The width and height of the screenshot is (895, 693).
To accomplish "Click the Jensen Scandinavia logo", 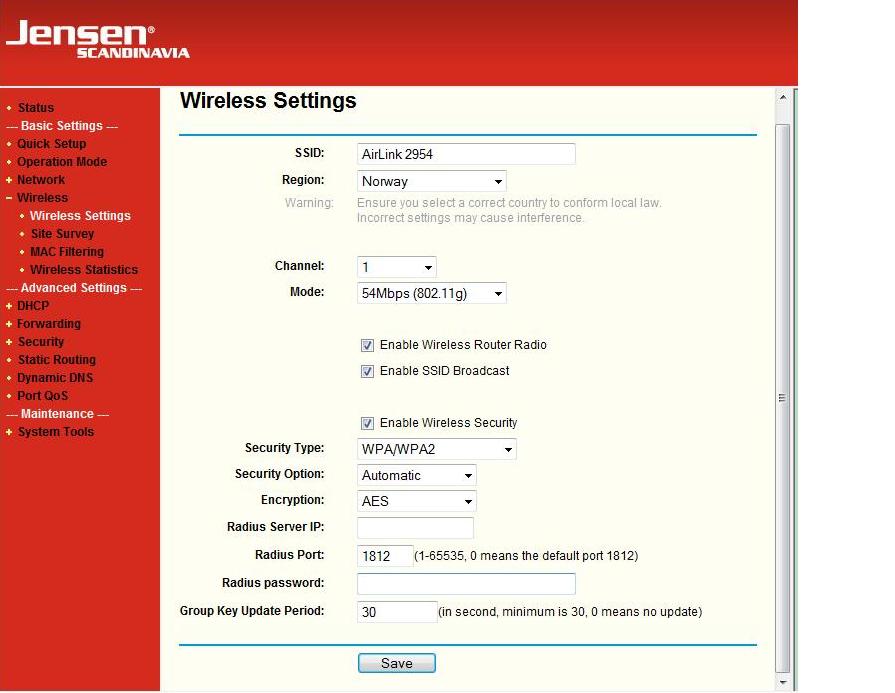I will point(98,39).
